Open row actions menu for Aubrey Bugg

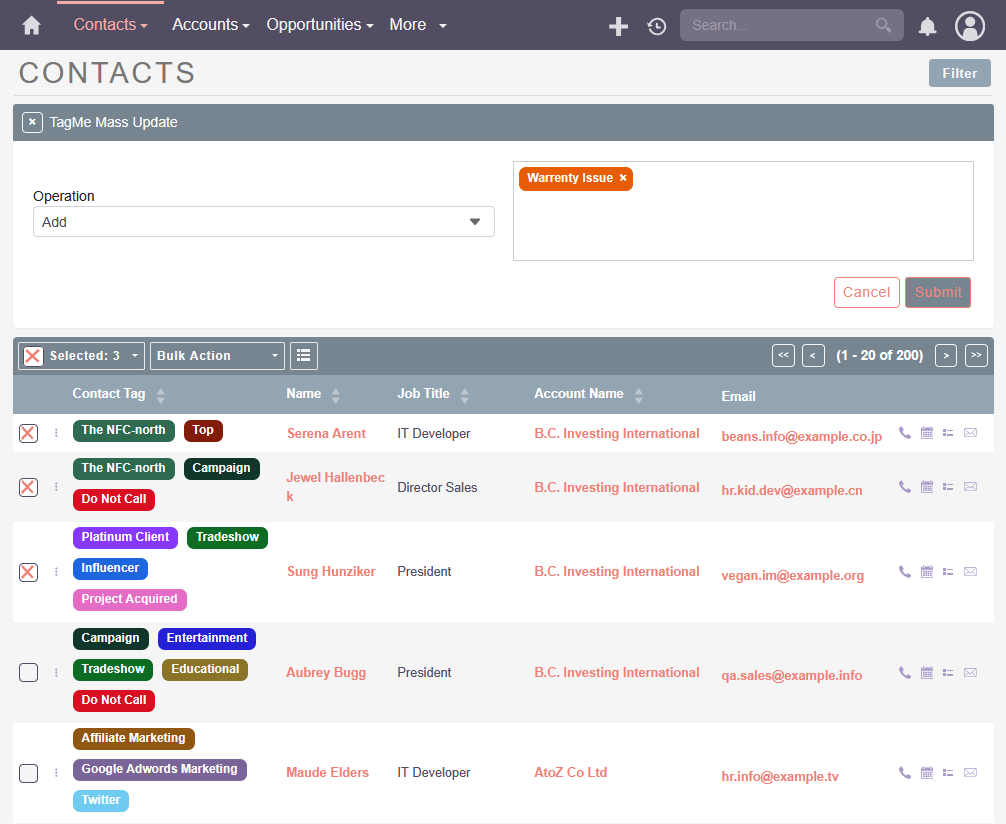click(x=56, y=673)
